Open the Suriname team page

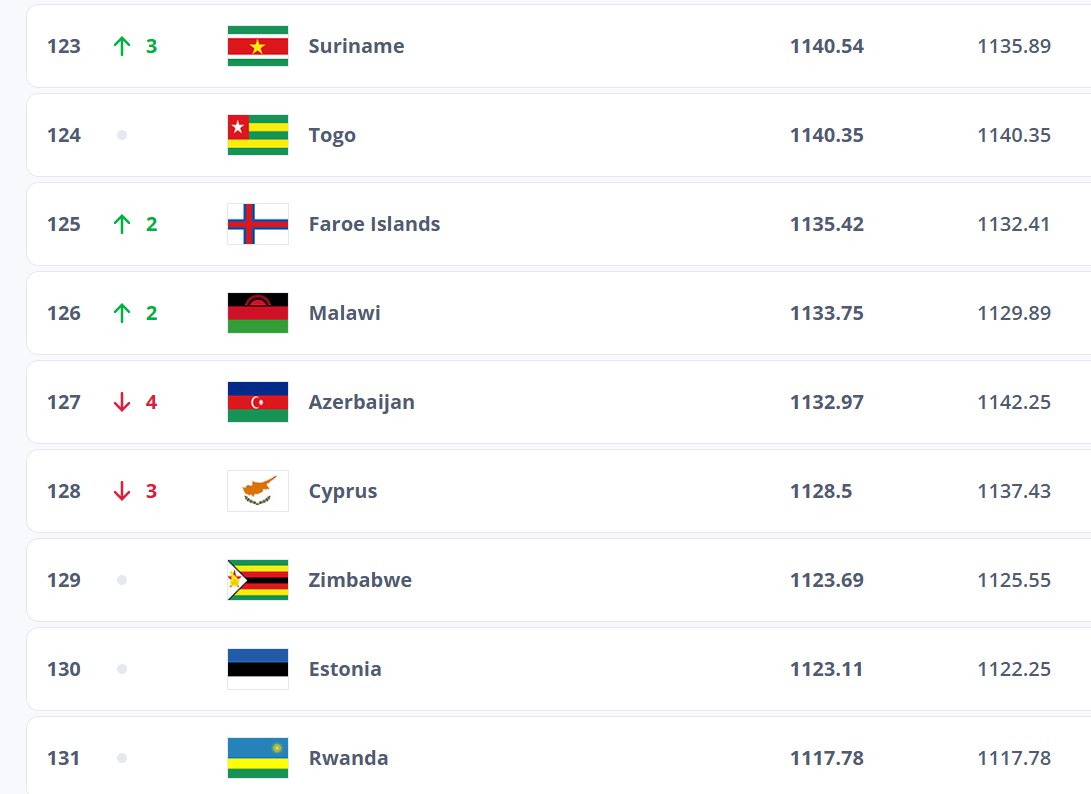point(356,46)
